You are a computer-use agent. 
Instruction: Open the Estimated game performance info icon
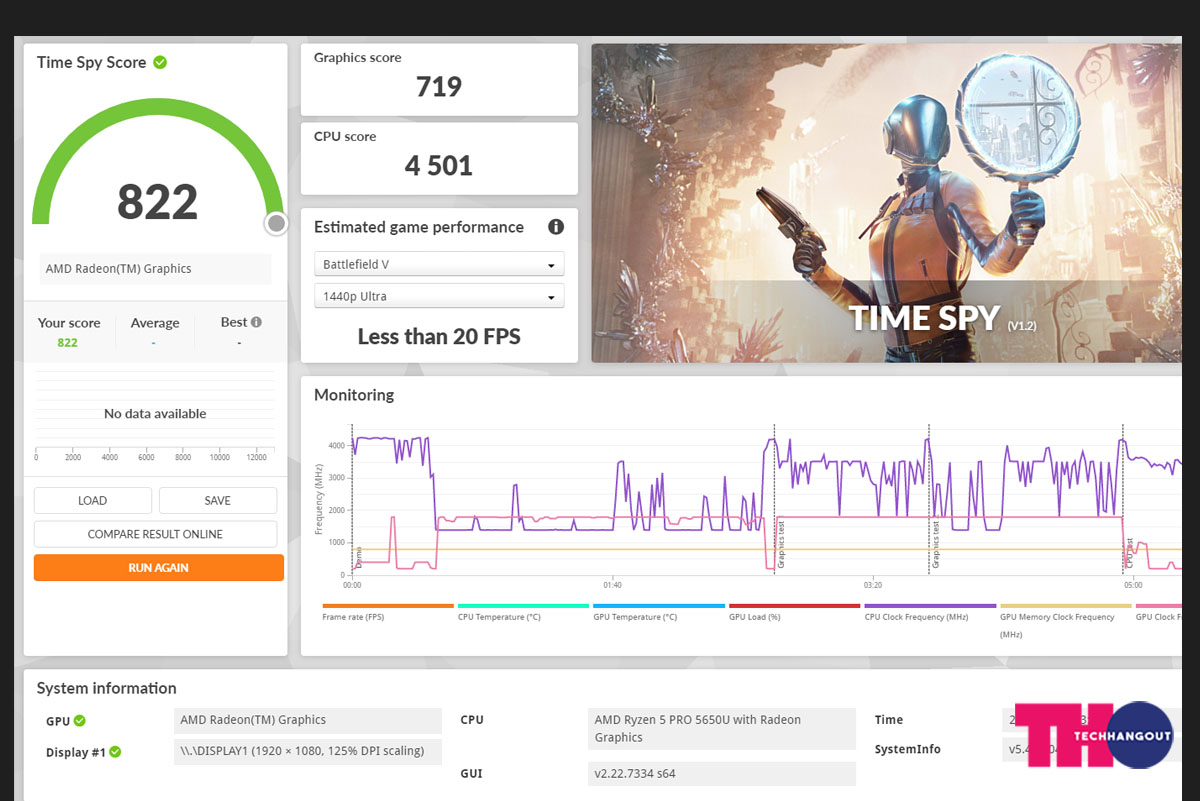click(x=556, y=227)
